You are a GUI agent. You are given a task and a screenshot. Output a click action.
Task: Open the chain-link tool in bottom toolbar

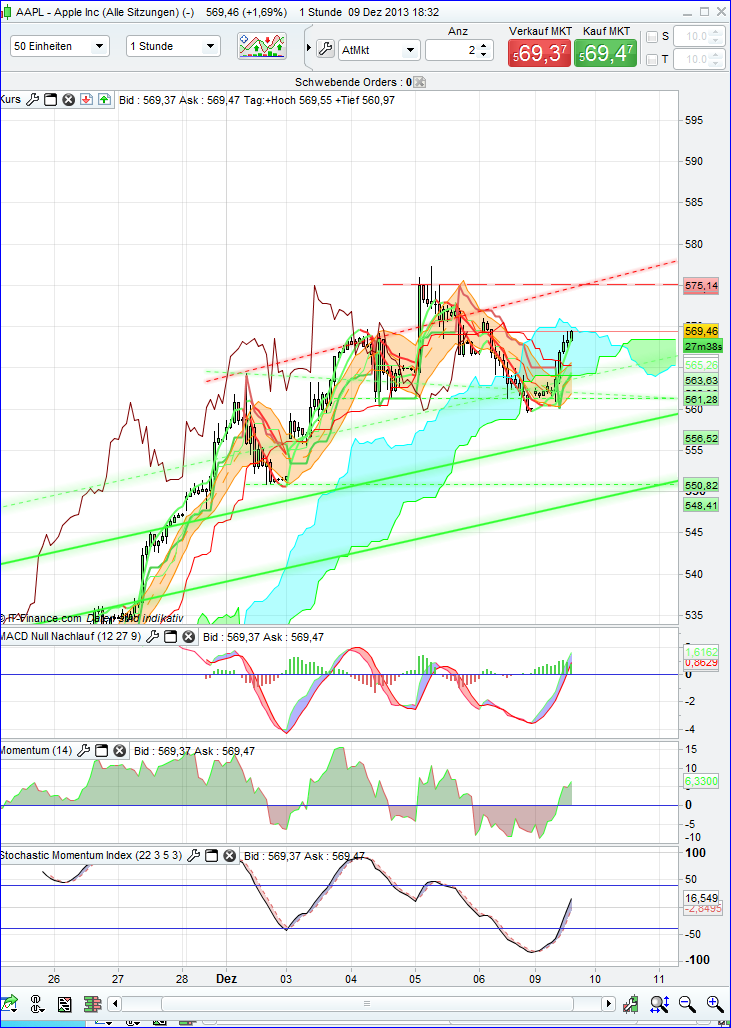[x=37, y=1004]
